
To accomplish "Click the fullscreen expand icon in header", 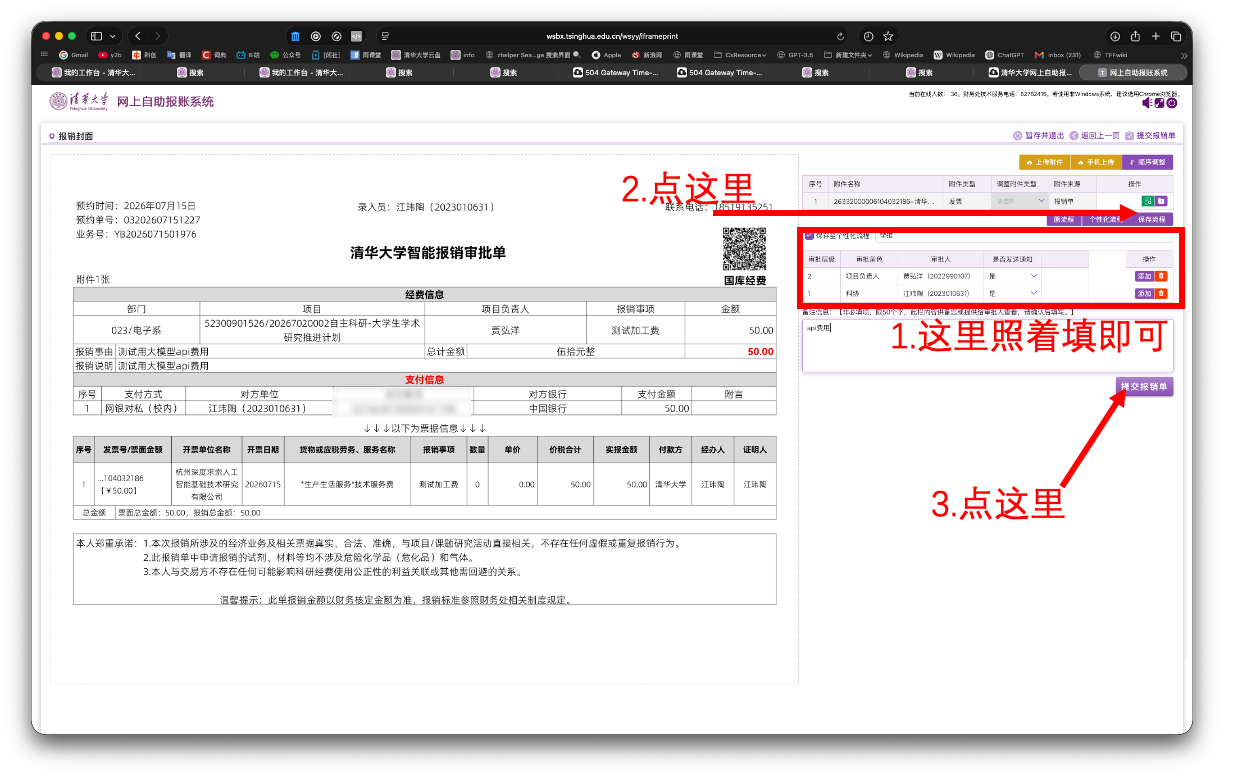I will click(x=1159, y=103).
